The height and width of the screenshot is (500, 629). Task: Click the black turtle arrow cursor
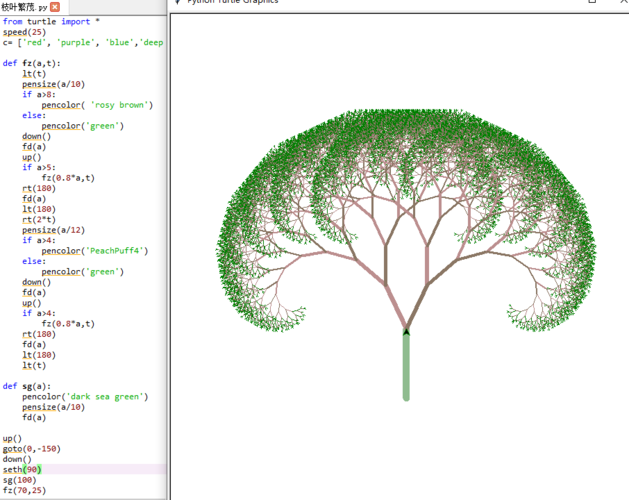click(x=406, y=330)
